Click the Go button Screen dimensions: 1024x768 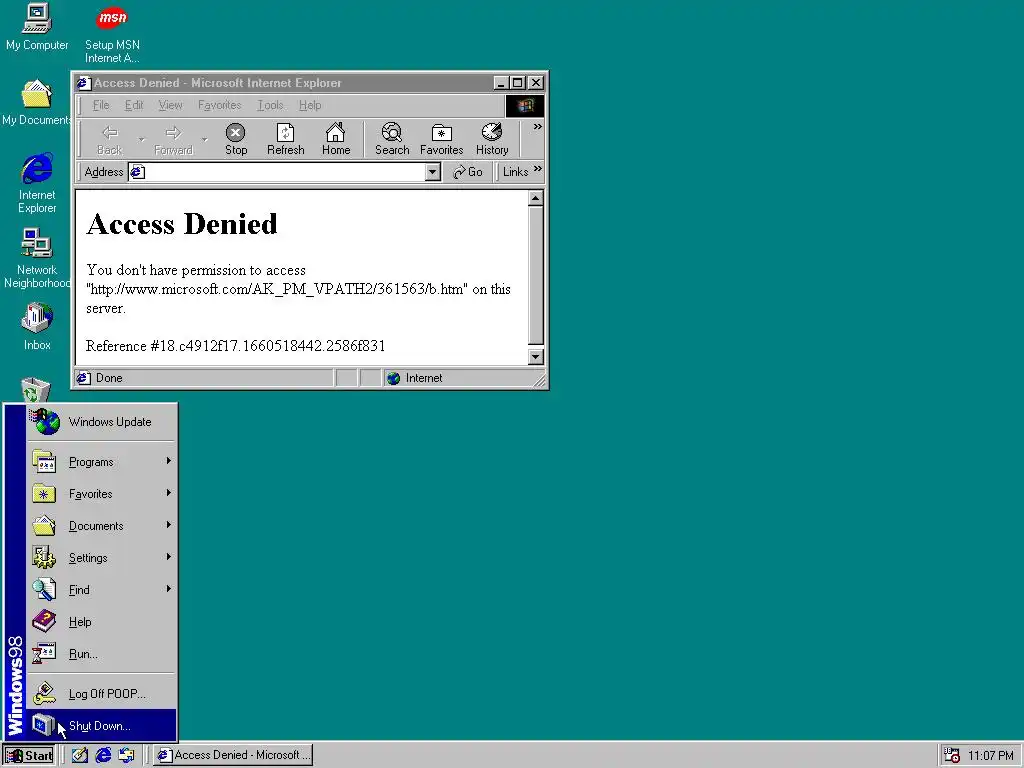tap(468, 172)
